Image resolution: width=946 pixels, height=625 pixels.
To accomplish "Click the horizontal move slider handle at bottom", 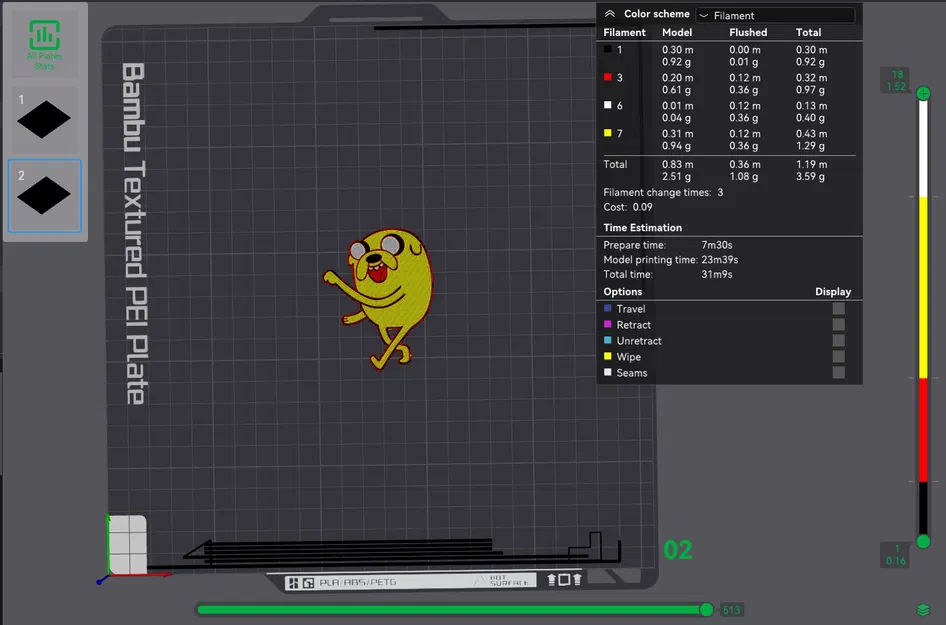I will (x=707, y=609).
